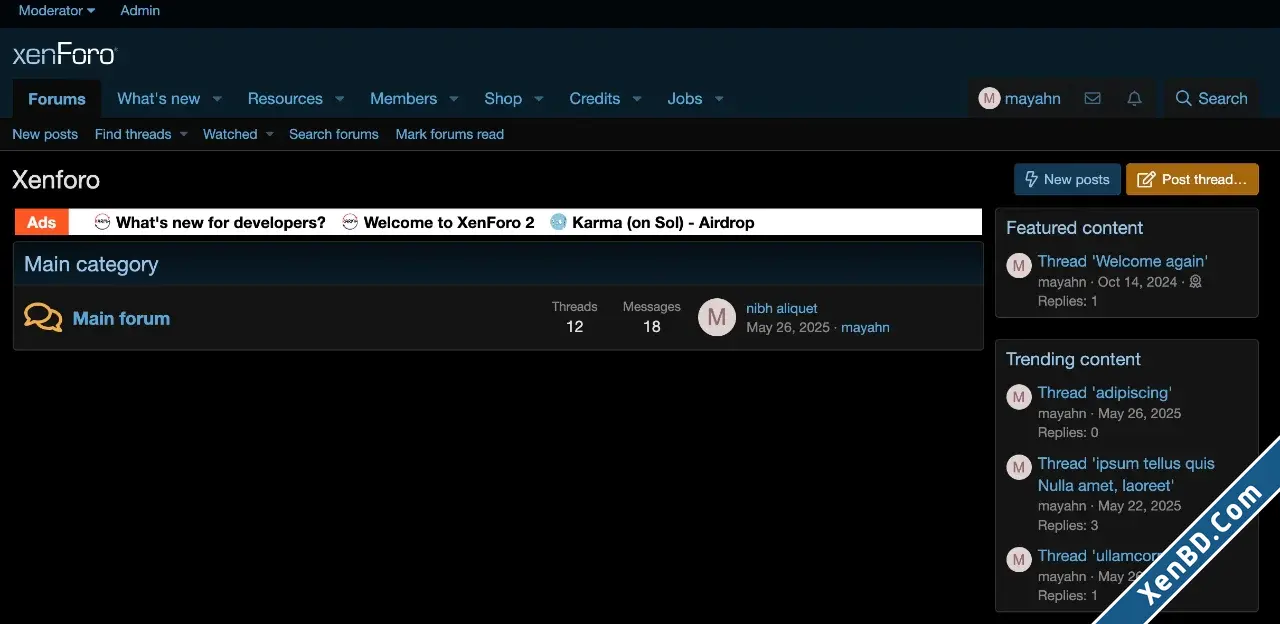Select the Forums tab
The width and height of the screenshot is (1280, 624).
tap(57, 99)
